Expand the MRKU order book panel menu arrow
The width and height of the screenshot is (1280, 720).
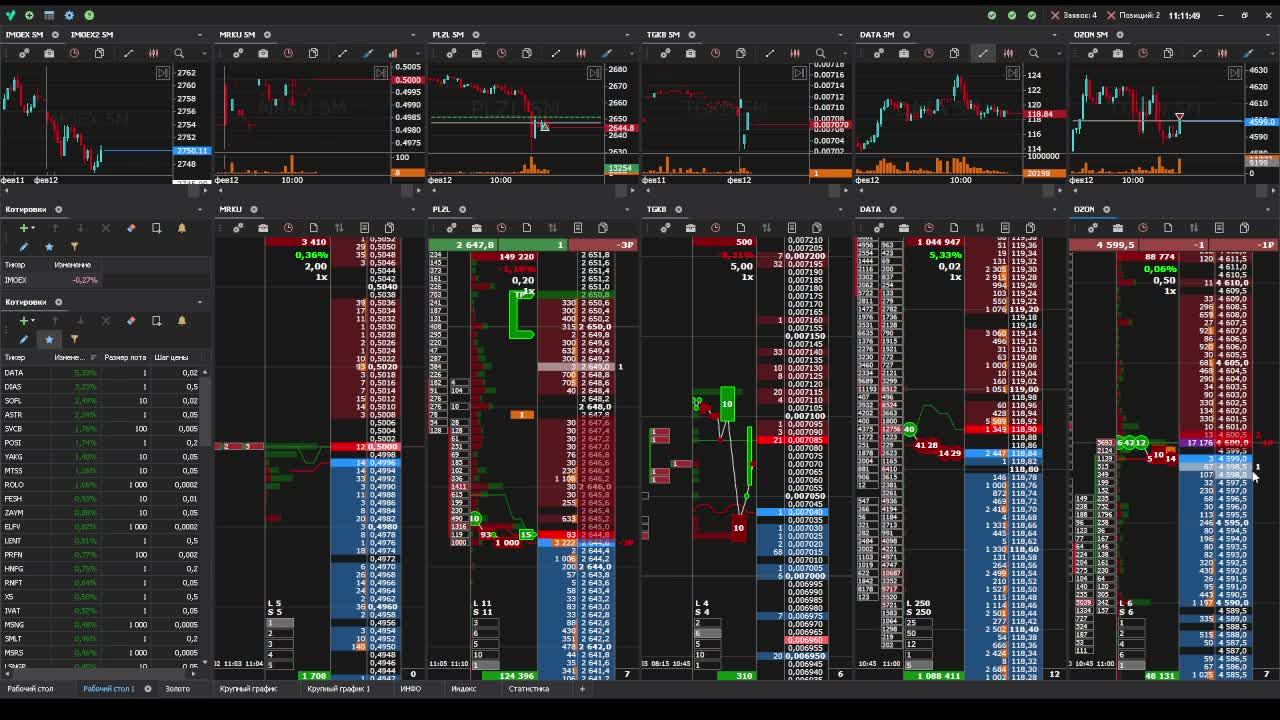(x=414, y=209)
